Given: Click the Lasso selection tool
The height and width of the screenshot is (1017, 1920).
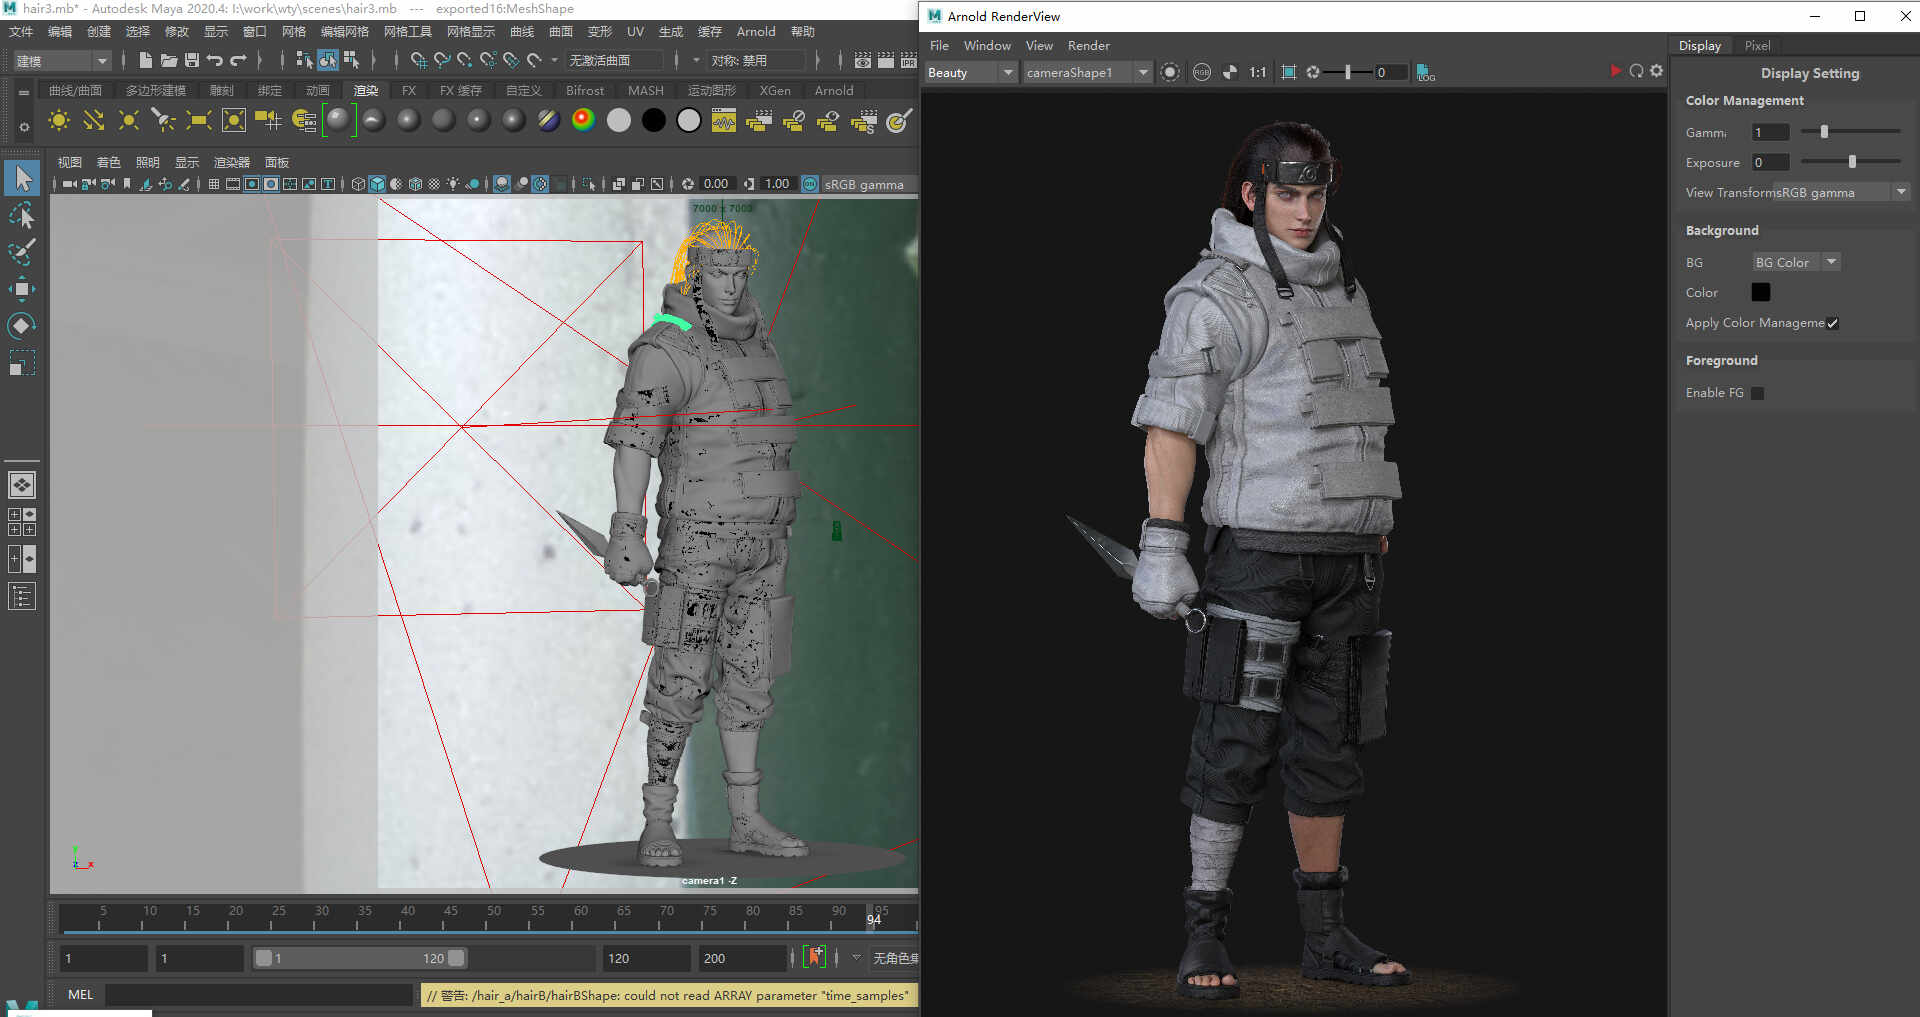Looking at the screenshot, I should [22, 215].
